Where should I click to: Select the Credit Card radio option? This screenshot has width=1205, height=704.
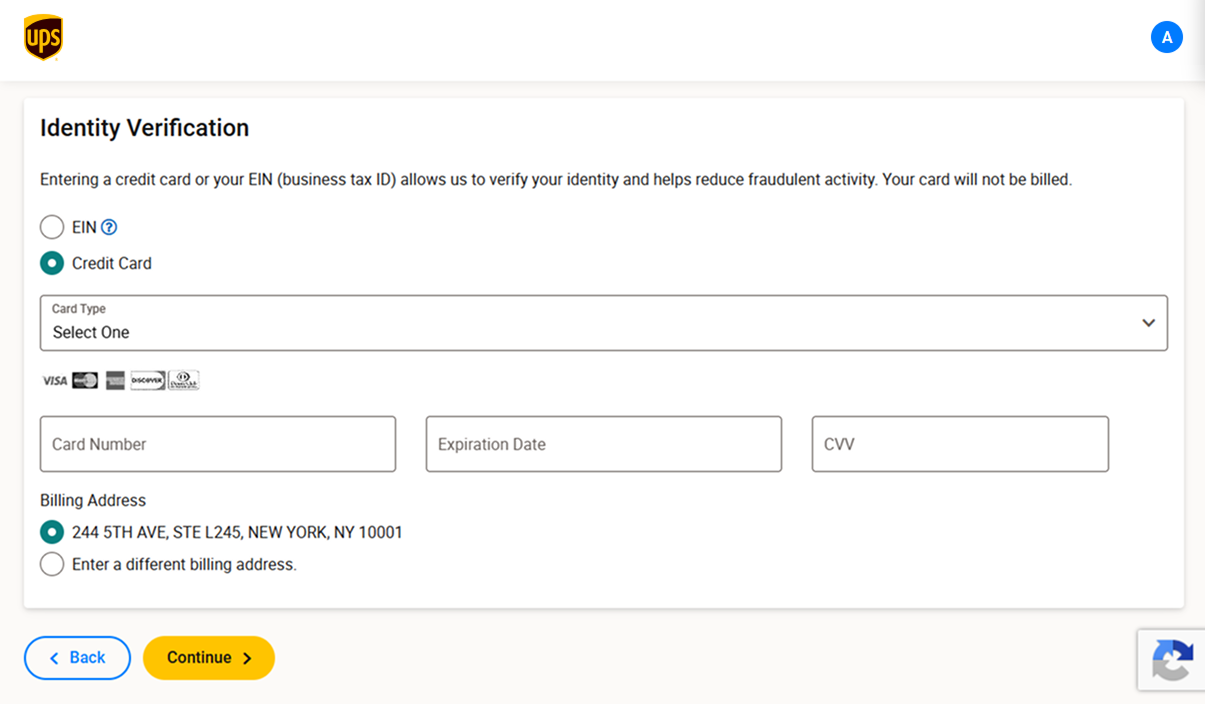[52, 263]
